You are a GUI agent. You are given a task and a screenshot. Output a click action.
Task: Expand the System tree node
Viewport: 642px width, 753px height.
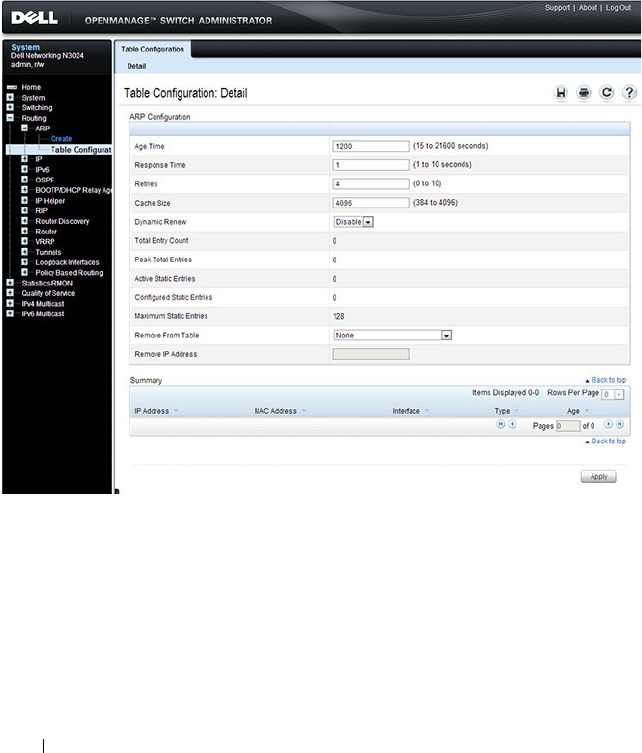10,97
